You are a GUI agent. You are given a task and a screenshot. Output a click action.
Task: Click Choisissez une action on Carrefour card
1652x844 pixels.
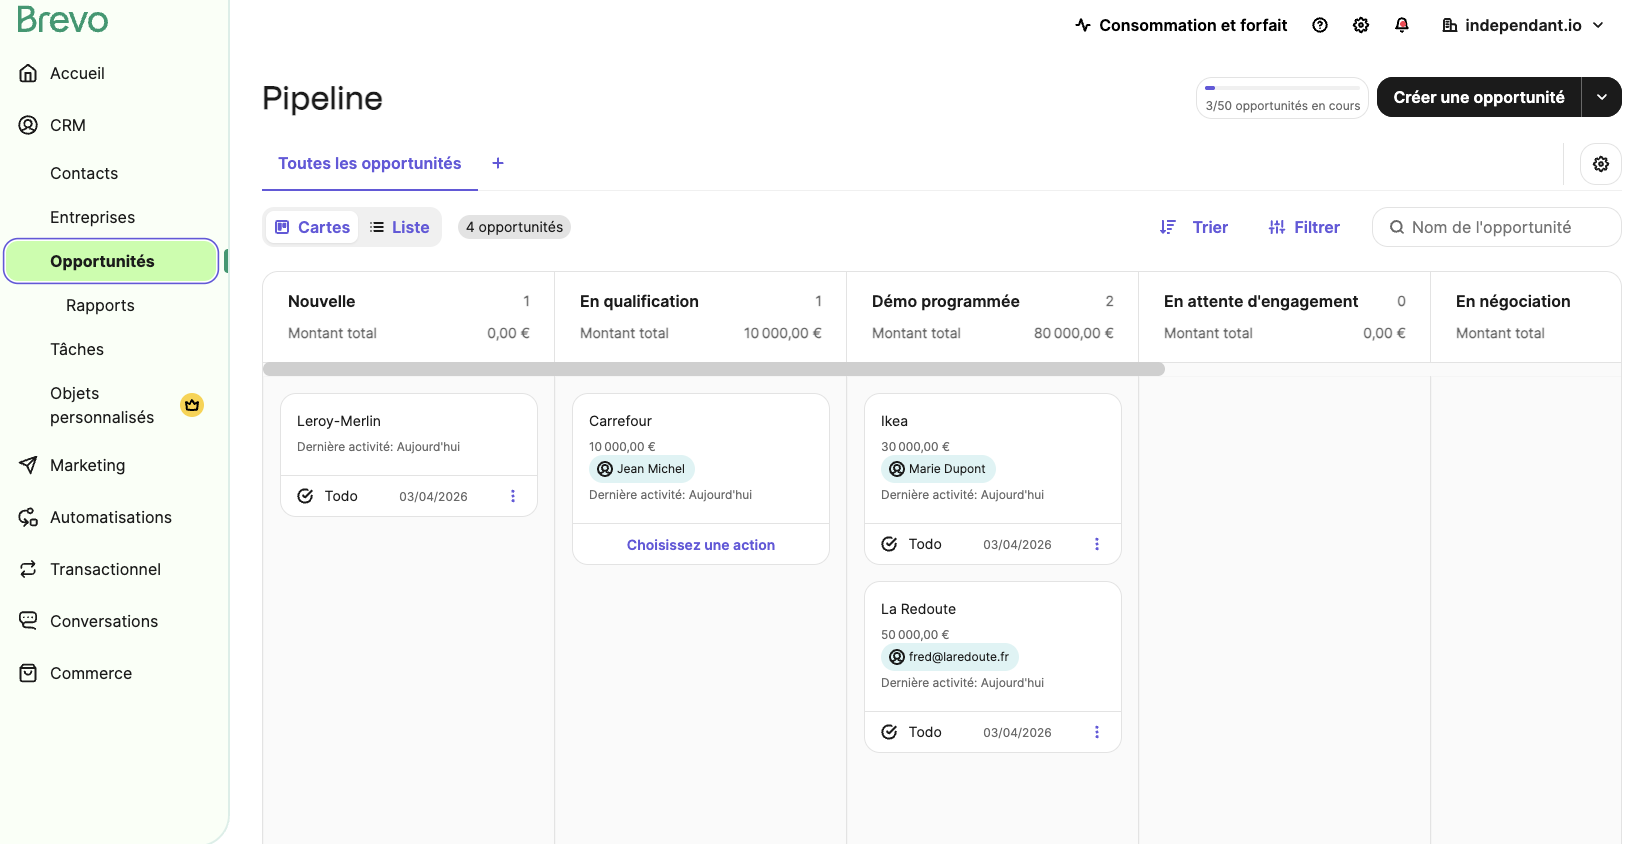coord(701,545)
